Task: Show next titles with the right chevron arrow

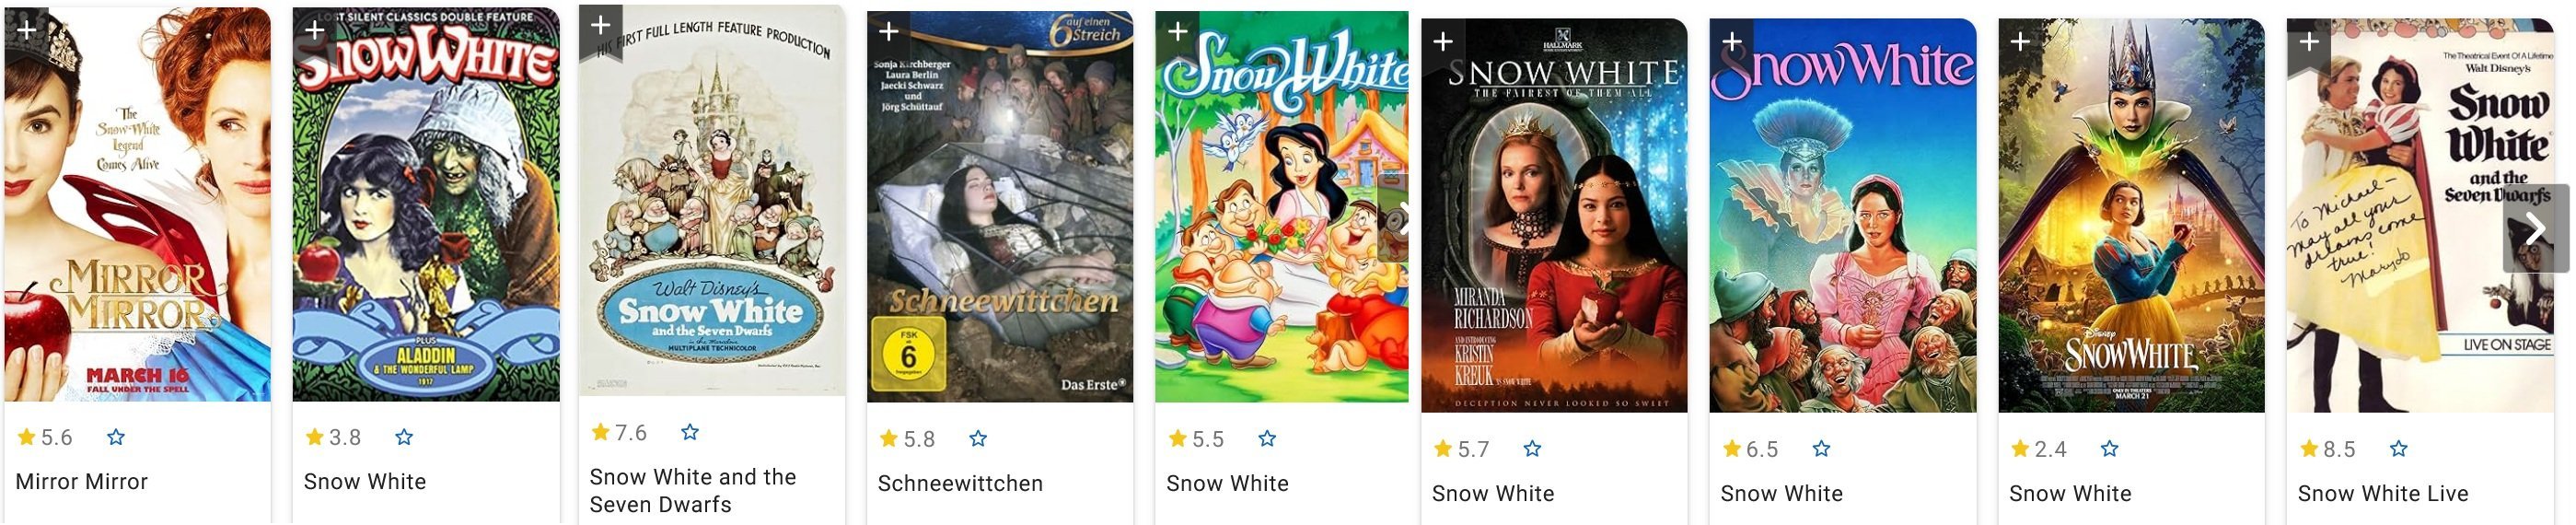Action: pos(2535,229)
